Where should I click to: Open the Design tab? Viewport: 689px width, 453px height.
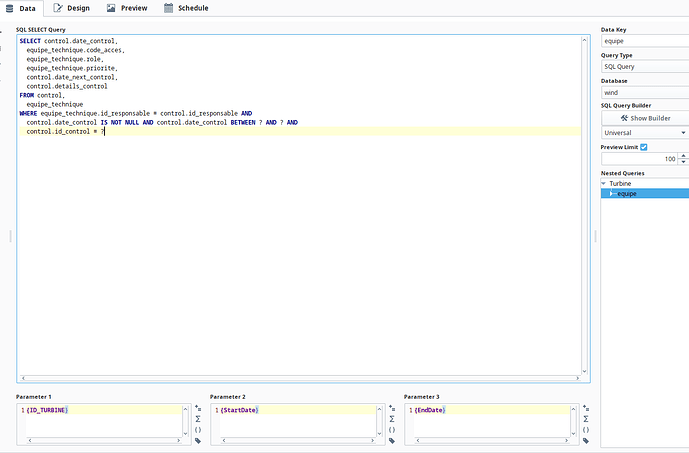(x=72, y=8)
